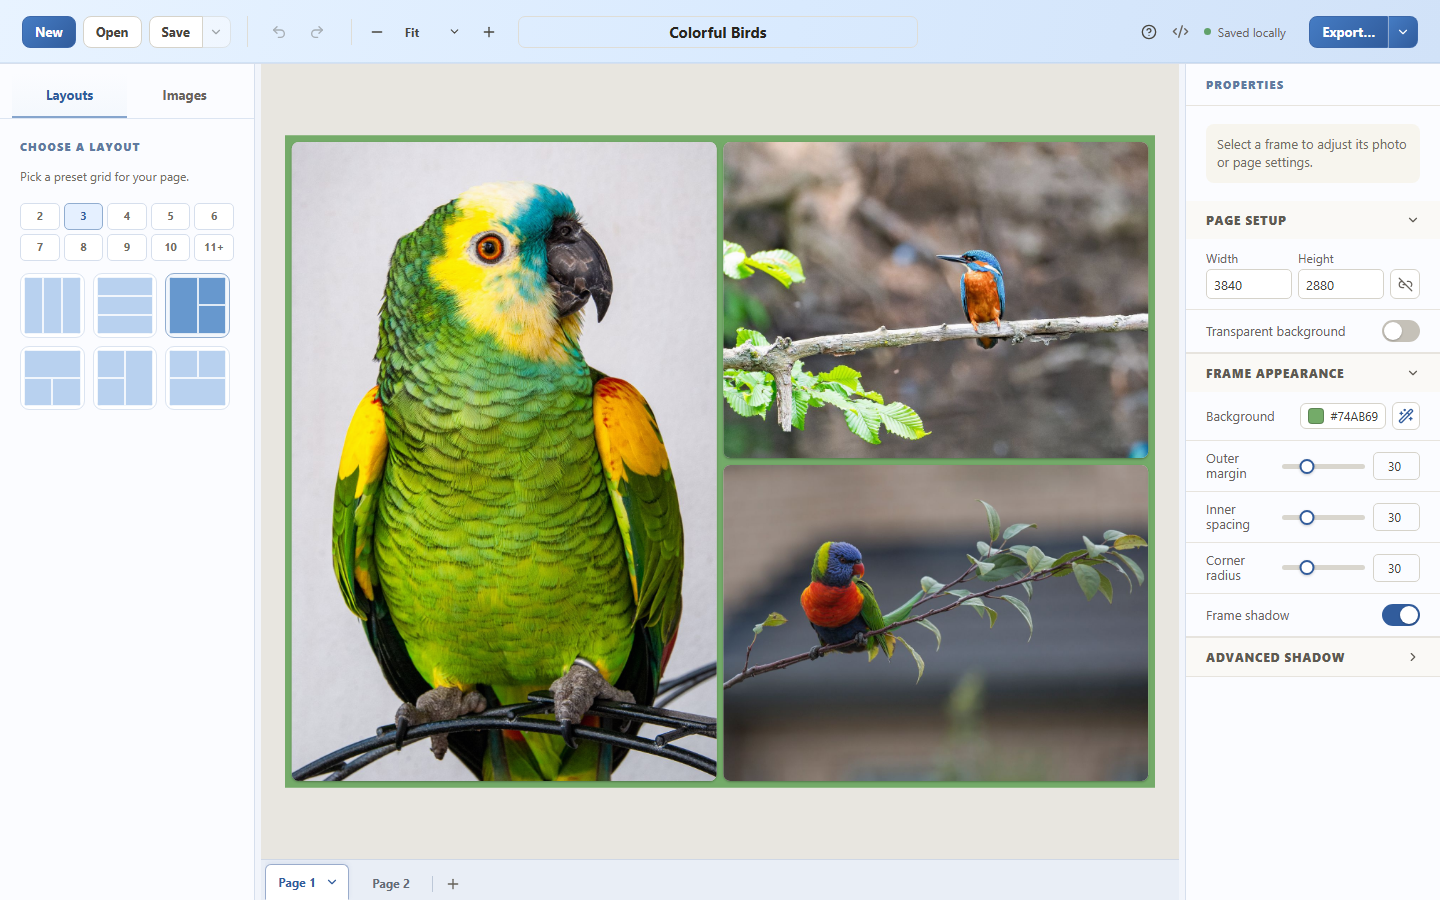Viewport: 1440px width, 900px height.
Task: Select the one-large-left, two-right layout
Action: [x=197, y=305]
